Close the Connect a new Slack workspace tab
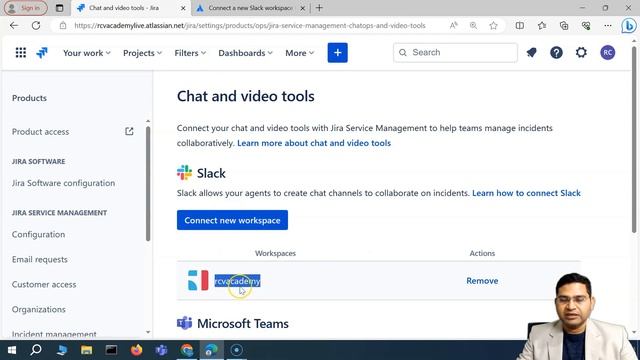This screenshot has width=640, height=360. pos(302,8)
